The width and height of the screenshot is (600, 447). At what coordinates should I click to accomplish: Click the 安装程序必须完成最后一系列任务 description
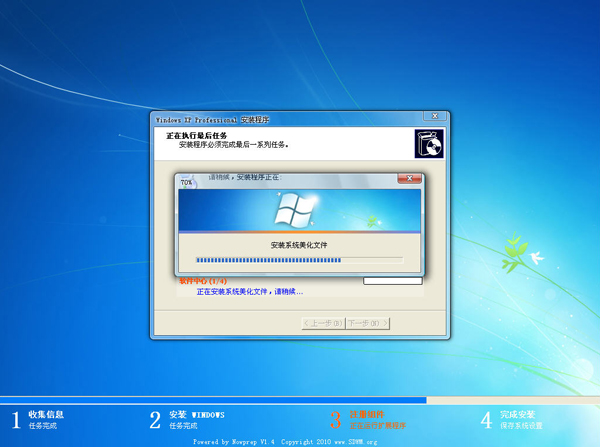point(234,145)
